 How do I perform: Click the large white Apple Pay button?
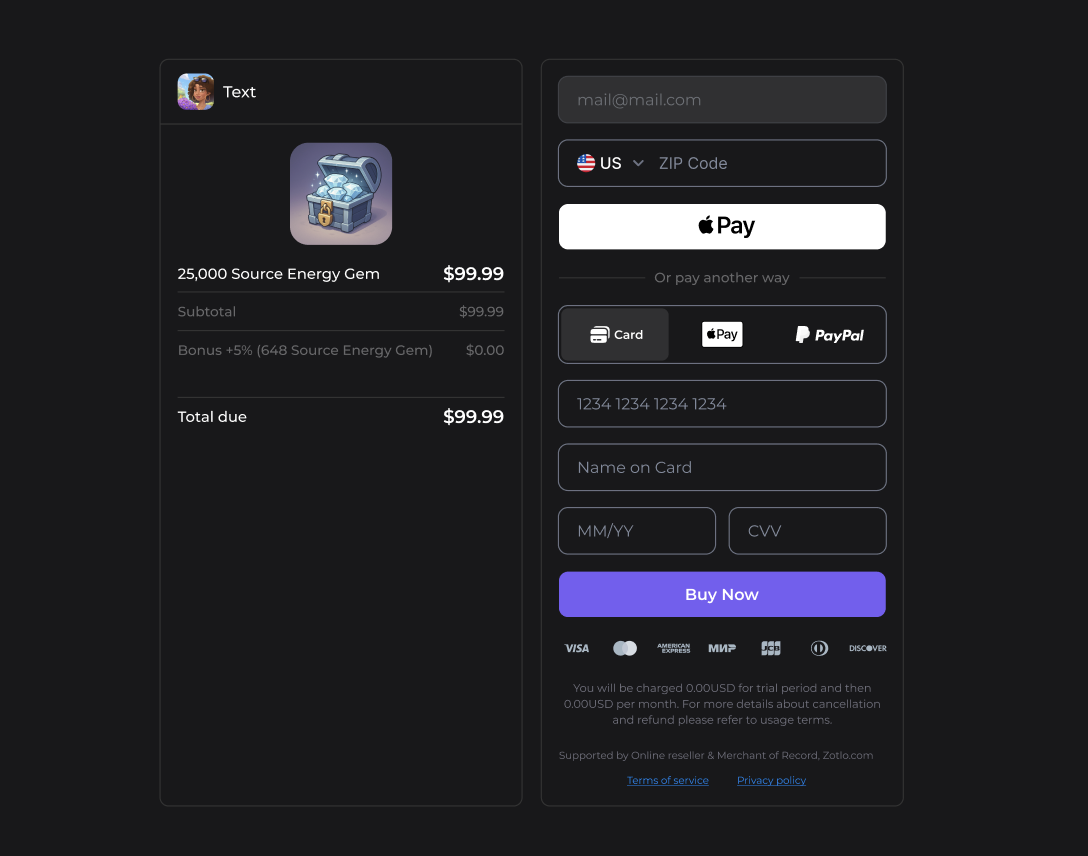click(722, 227)
